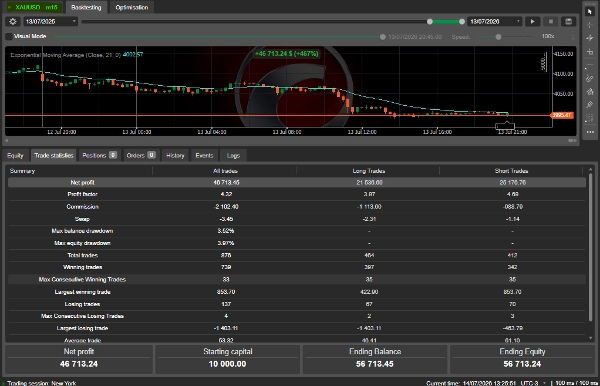Click the Starting capital value 10 000.00
This screenshot has height=386, width=600.
click(227, 364)
